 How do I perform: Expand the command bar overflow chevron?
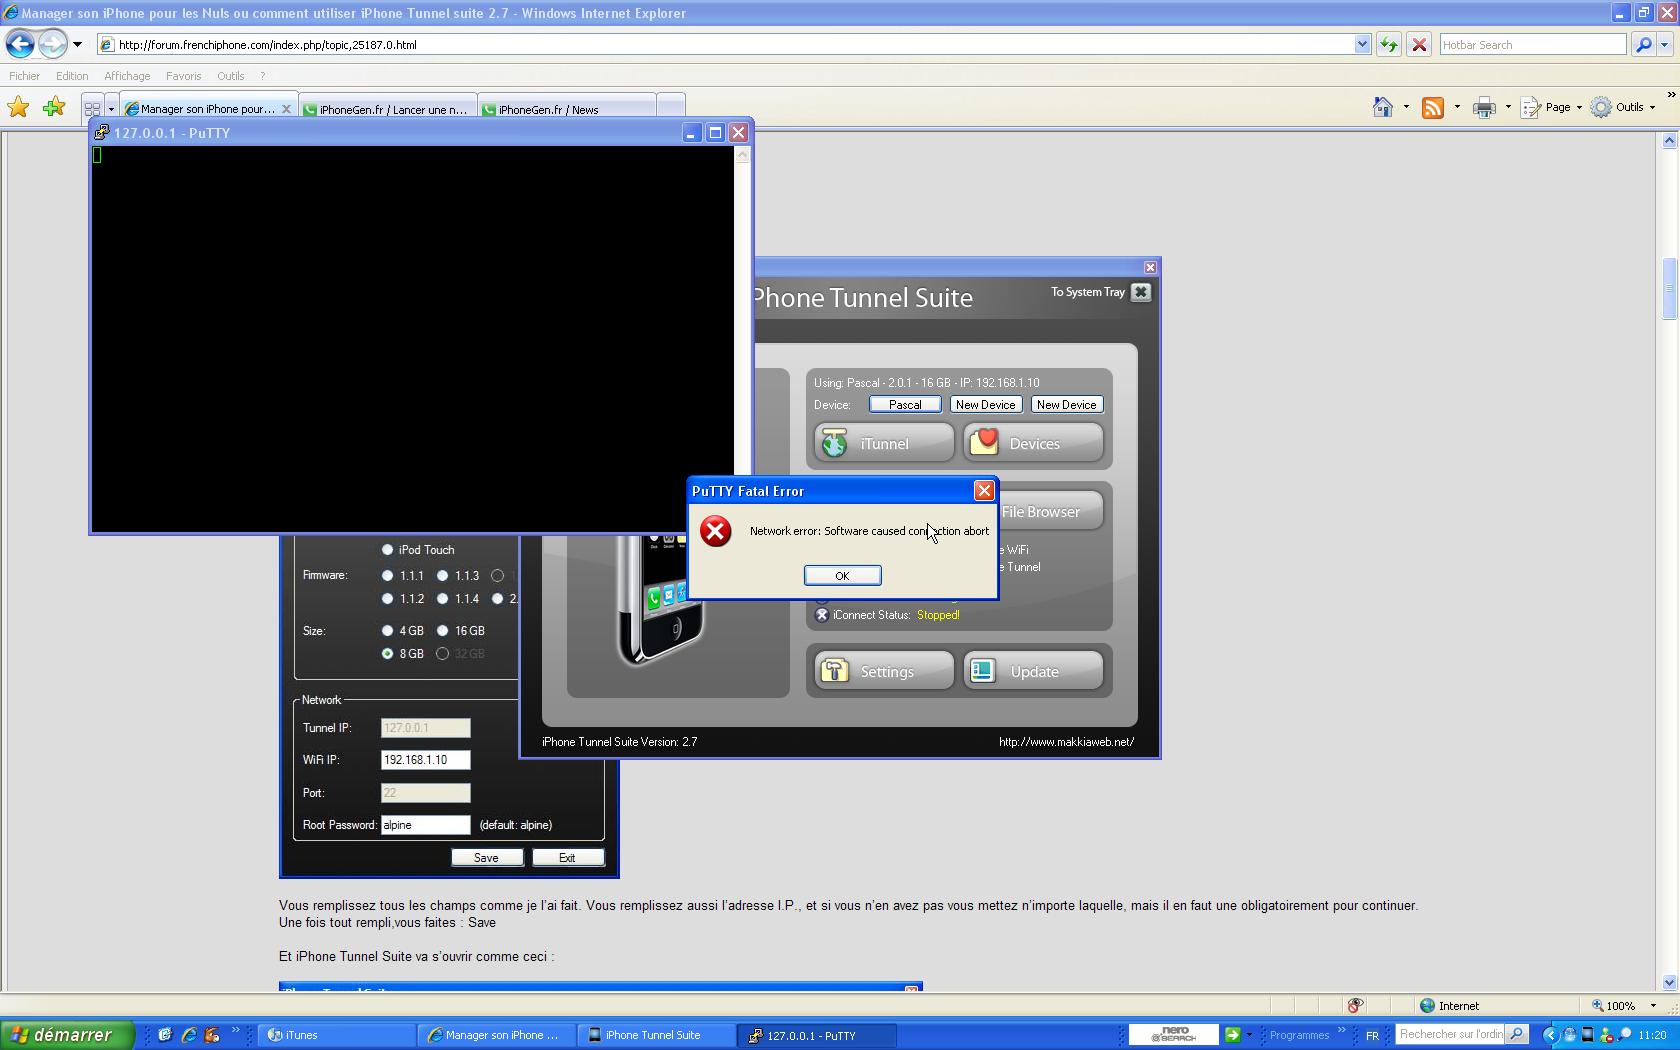(x=1670, y=96)
